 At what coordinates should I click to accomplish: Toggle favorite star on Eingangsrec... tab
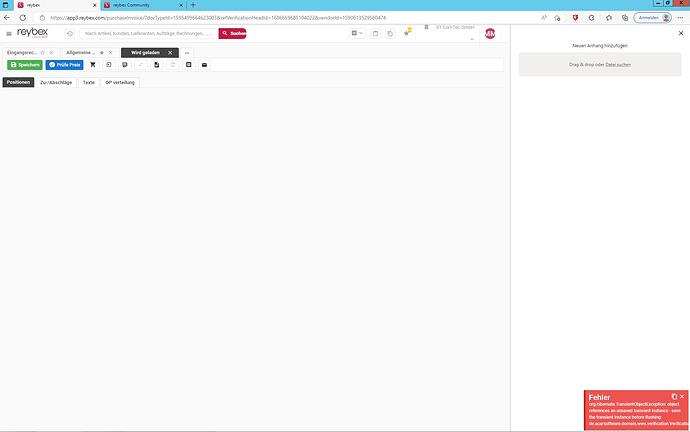[43, 53]
